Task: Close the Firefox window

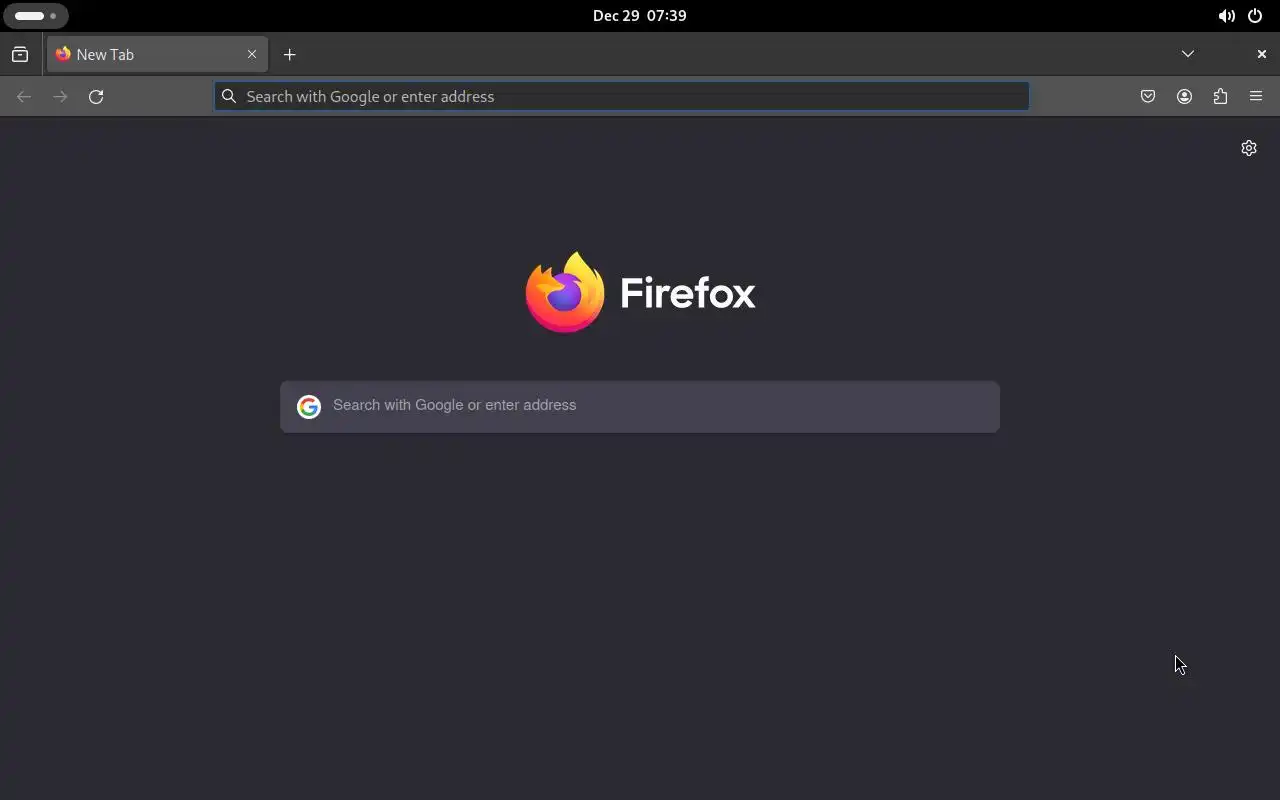Action: coord(1261,54)
